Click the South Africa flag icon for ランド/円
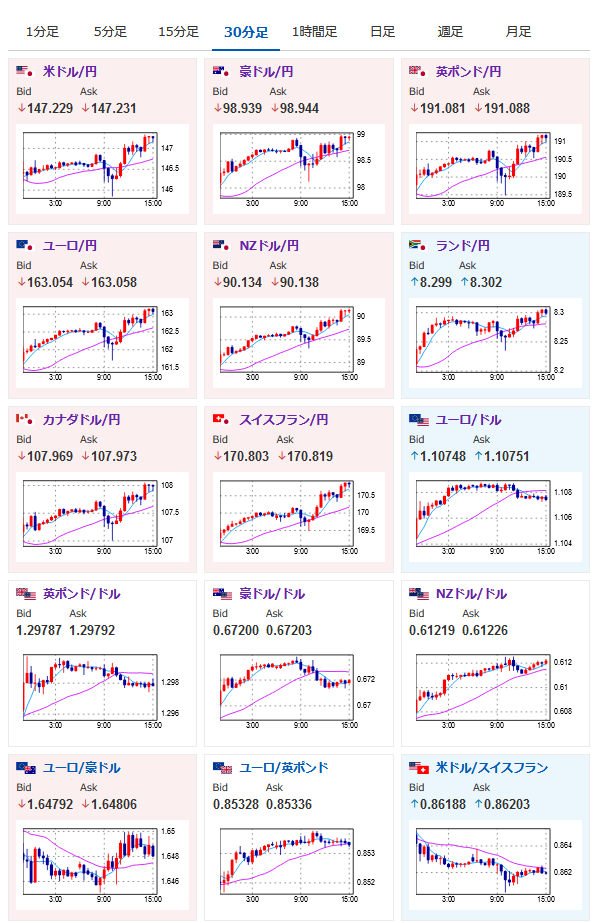Image resolution: width=596 pixels, height=923 pixels. pyautogui.click(x=418, y=245)
